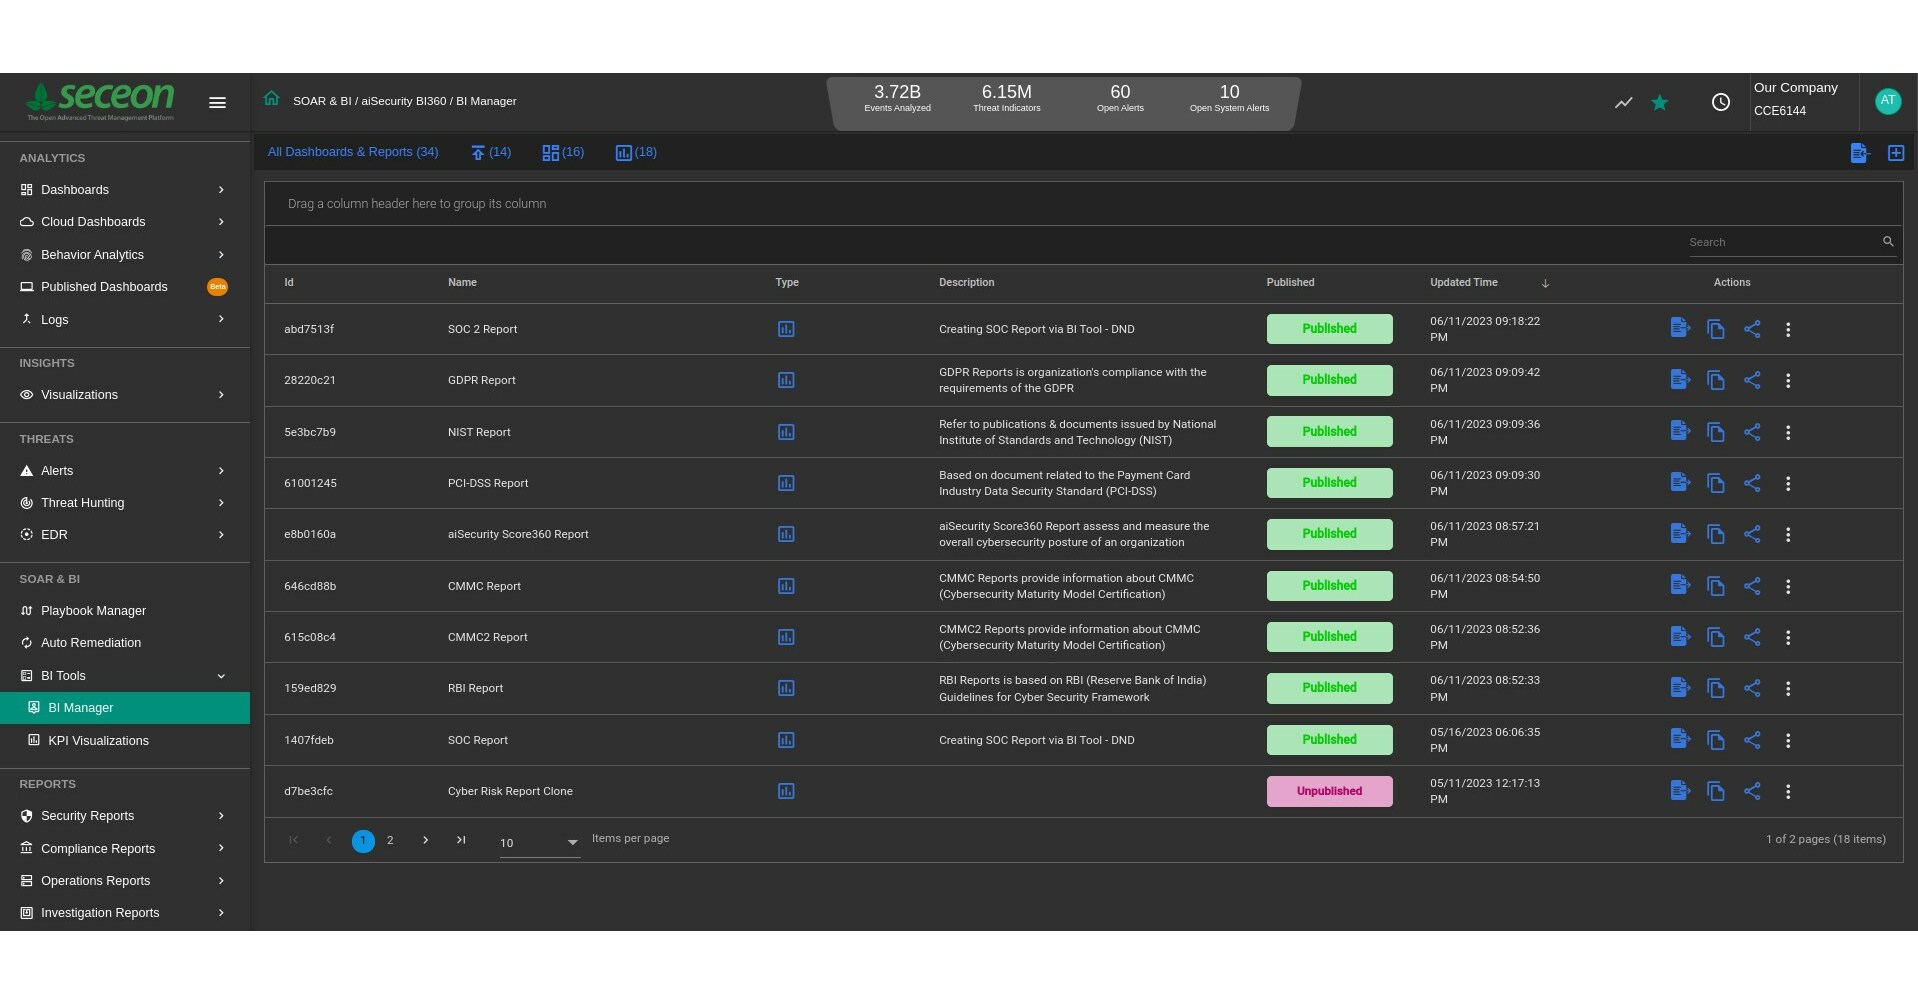Sort by the Name column header
The height and width of the screenshot is (1004, 1918).
pyautogui.click(x=462, y=283)
